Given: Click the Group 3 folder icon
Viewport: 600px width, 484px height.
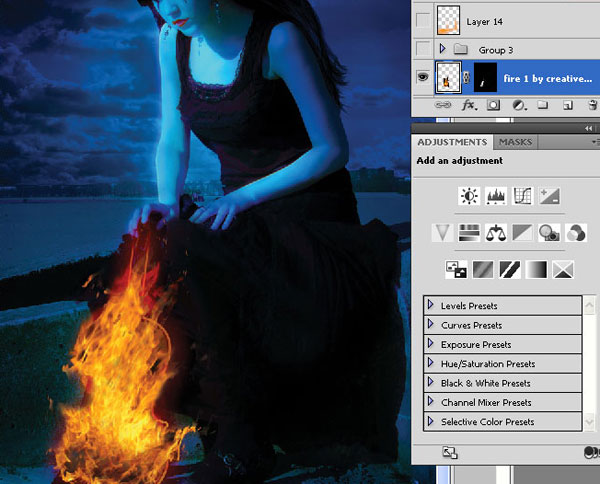Looking at the screenshot, I should (x=461, y=49).
